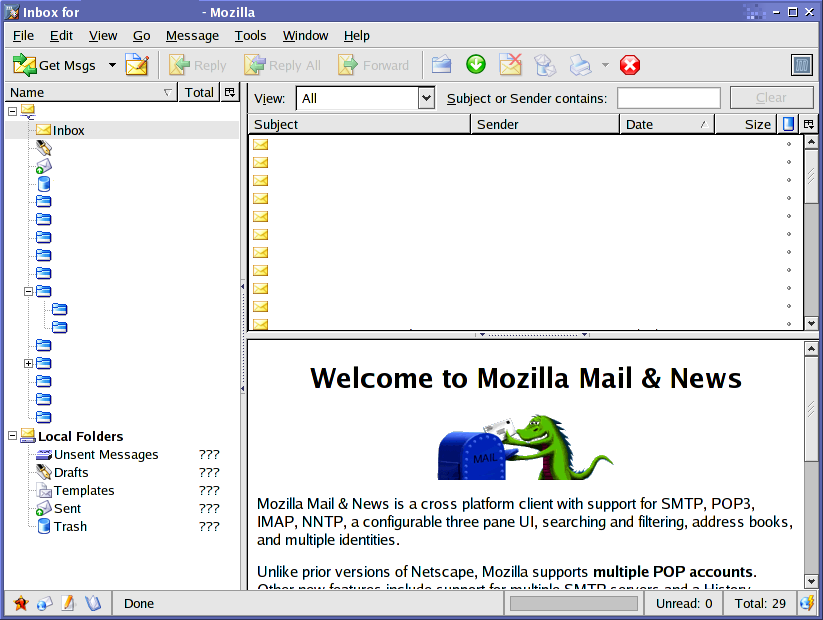The width and height of the screenshot is (823, 620).
Task: Select the unlabeled Drafts pen icon under Inbox
Action: coord(44,148)
